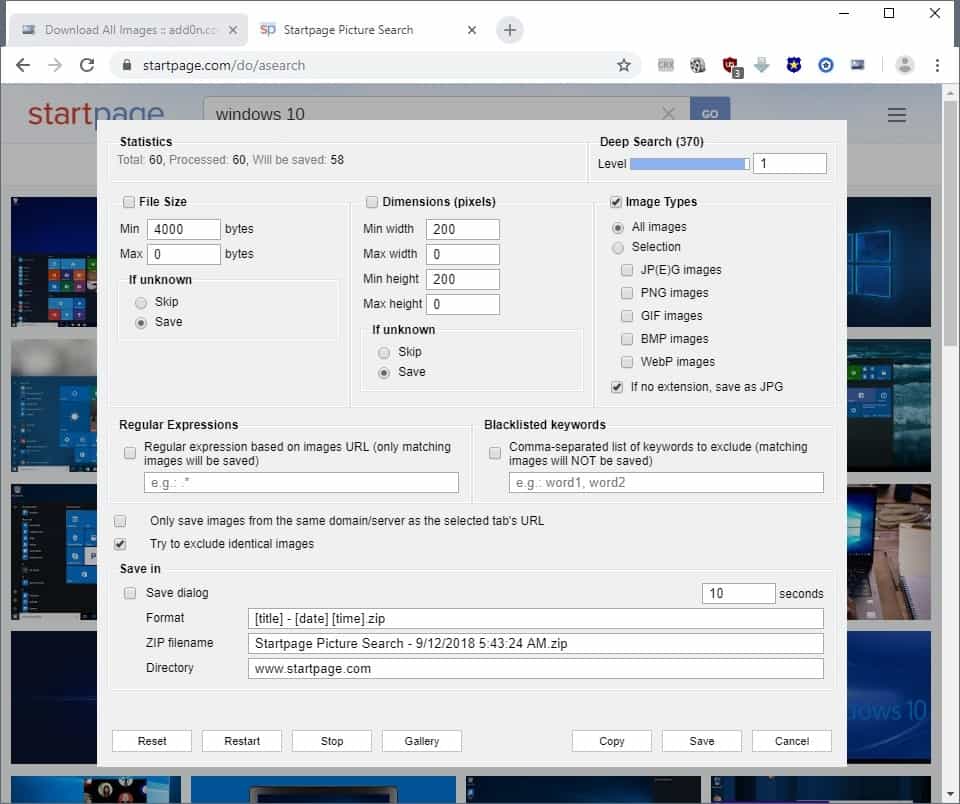Click the Gallery button
The image size is (960, 804).
point(422,741)
